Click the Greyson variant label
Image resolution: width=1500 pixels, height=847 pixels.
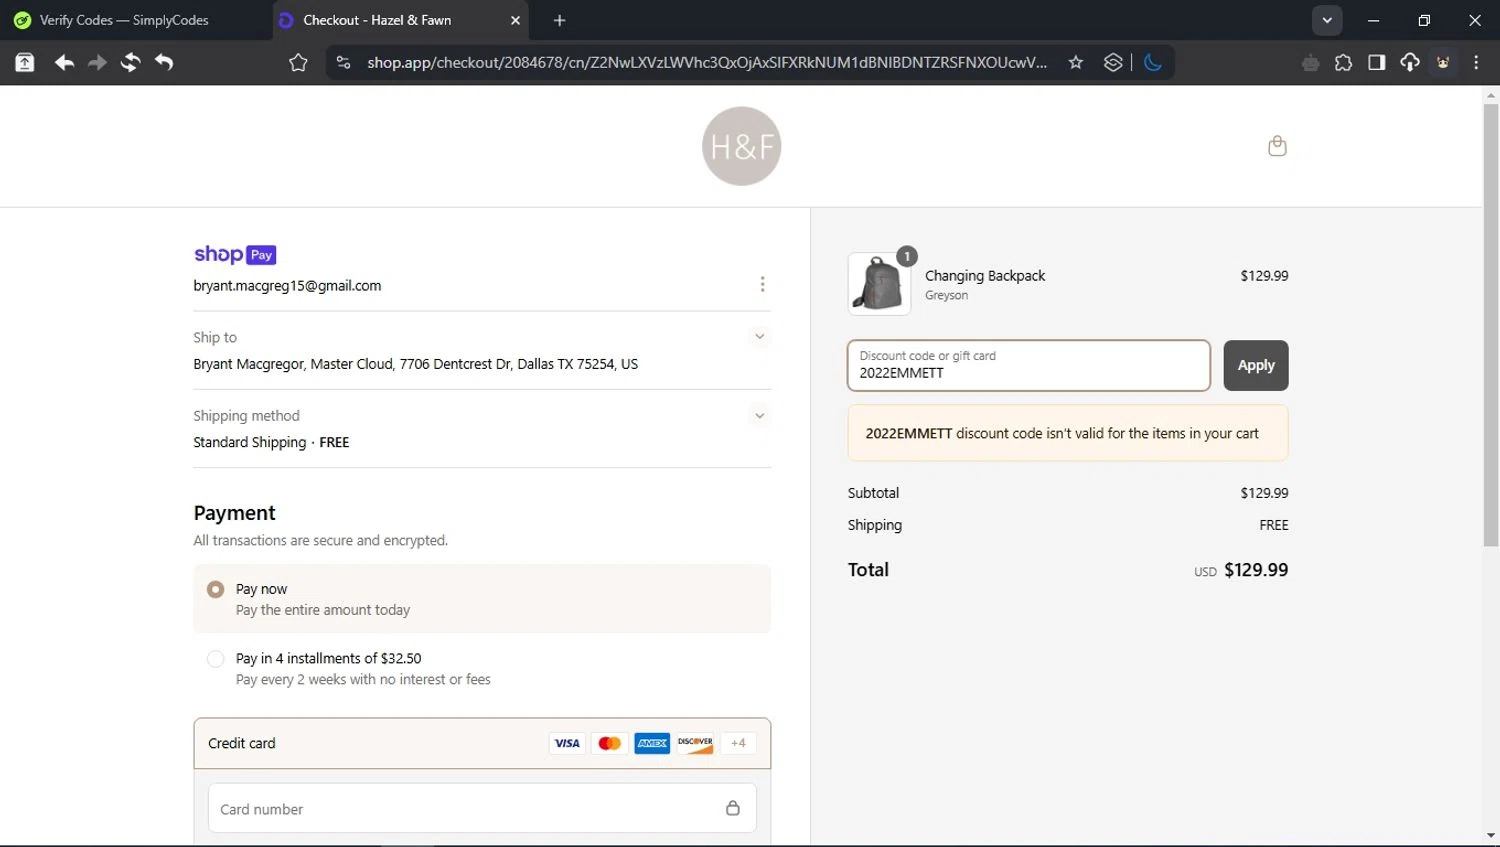[x=946, y=295]
